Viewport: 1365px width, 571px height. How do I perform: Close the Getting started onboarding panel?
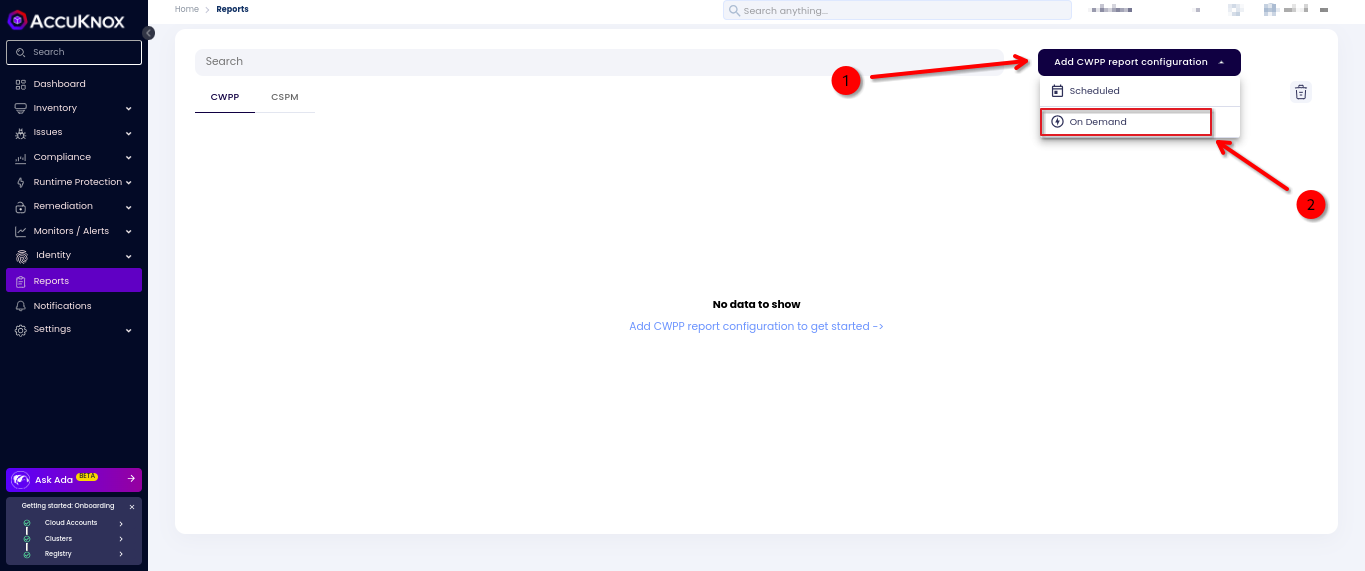point(132,507)
